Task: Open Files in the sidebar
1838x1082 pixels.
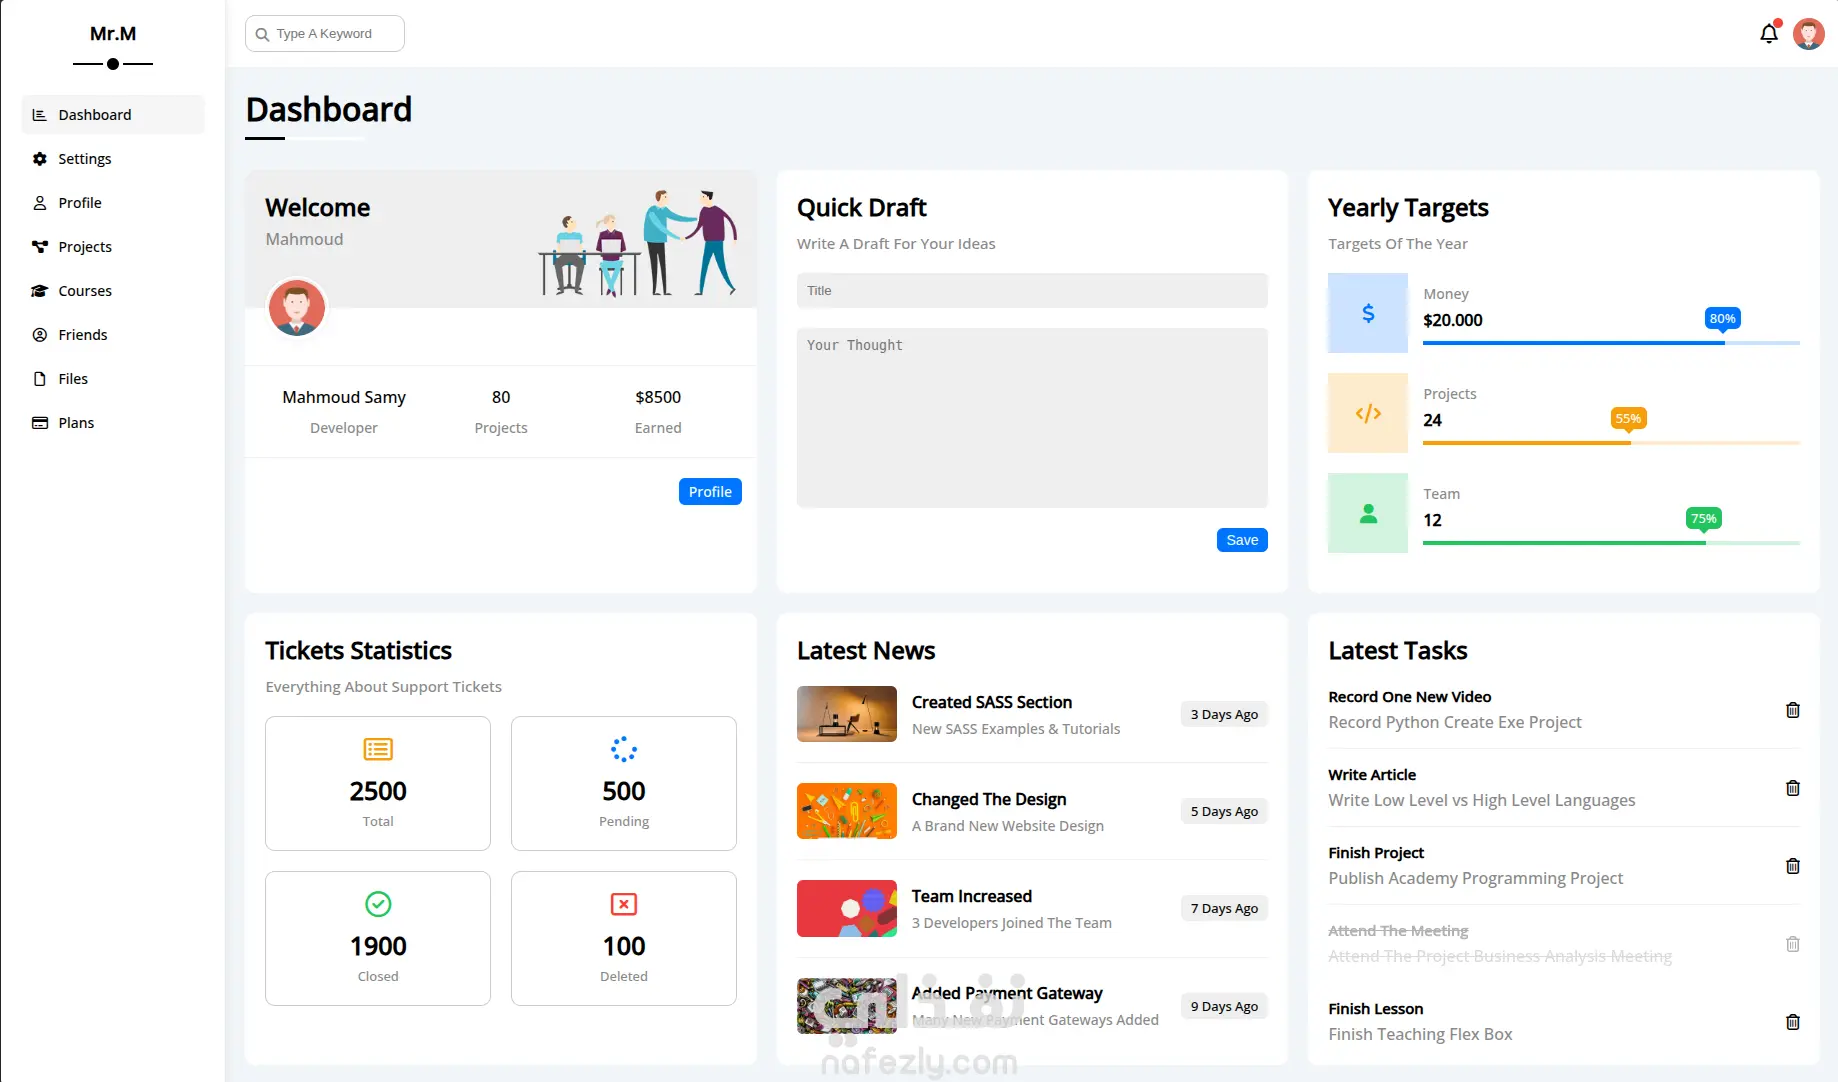Action: (113, 379)
